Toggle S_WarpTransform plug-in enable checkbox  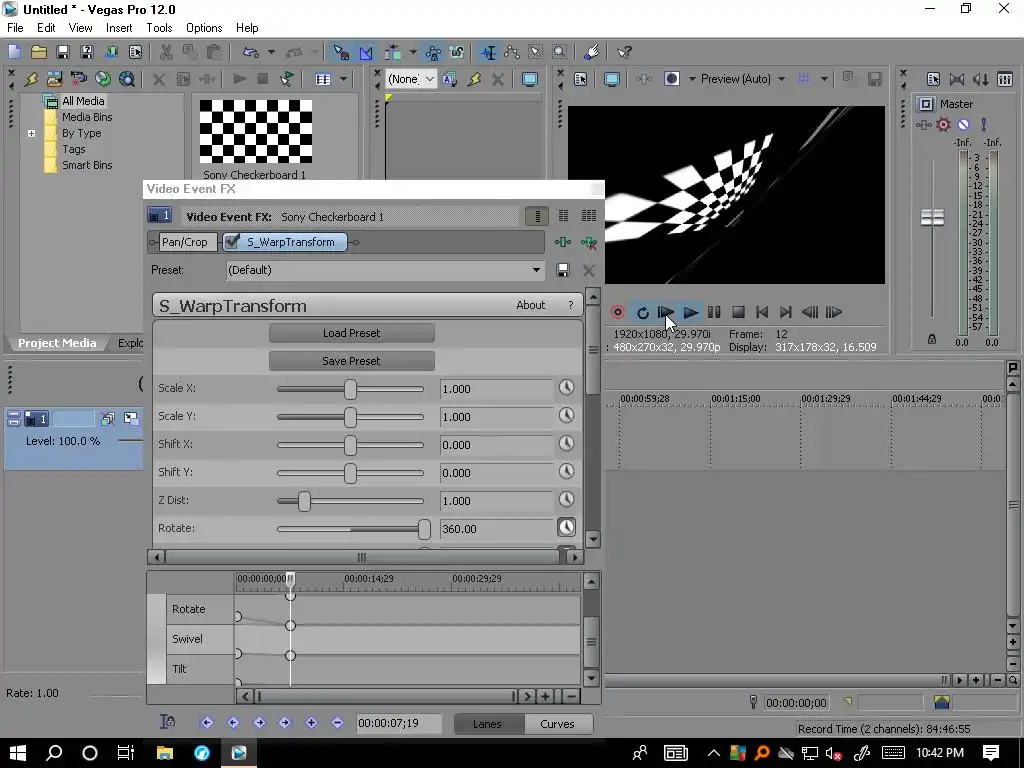click(x=232, y=242)
